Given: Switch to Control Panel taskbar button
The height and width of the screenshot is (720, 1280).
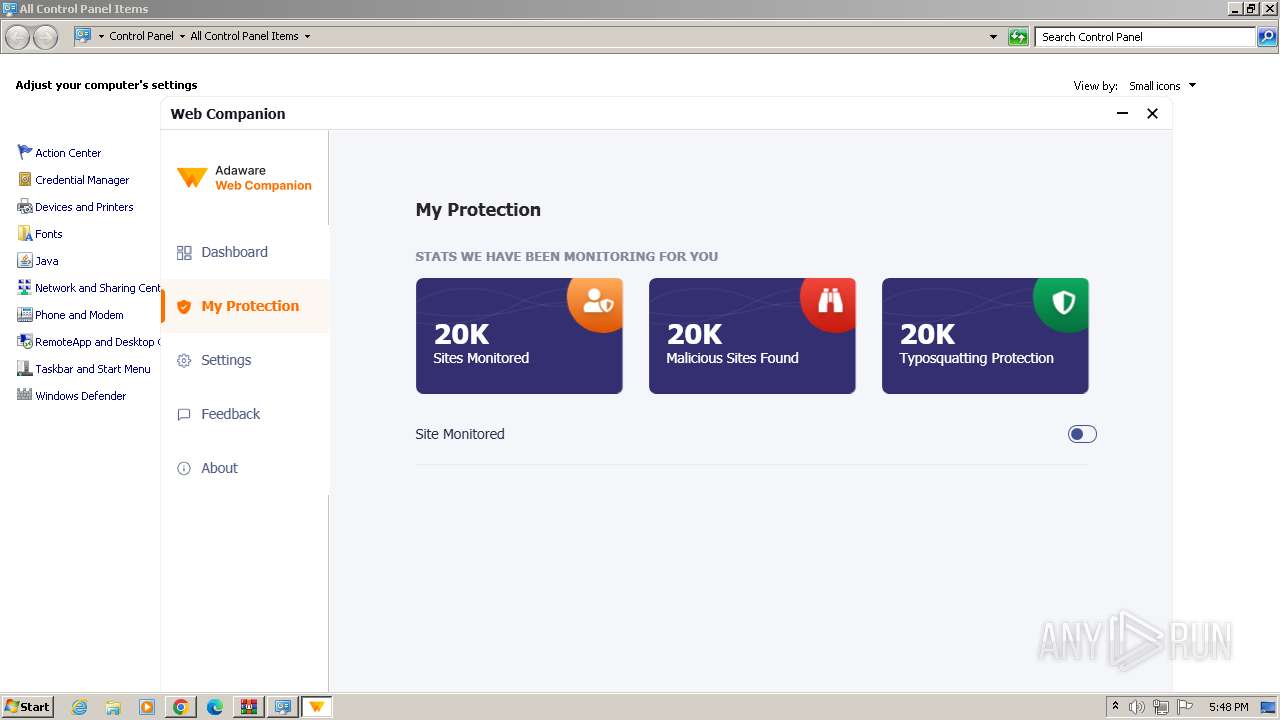Looking at the screenshot, I should [x=282, y=707].
